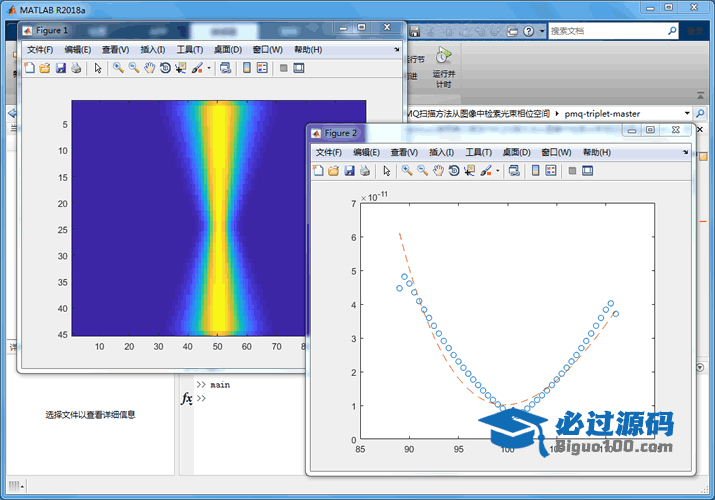Insert Colorbar via Figure 1 toolbar icon
The height and width of the screenshot is (500, 715).
[247, 68]
